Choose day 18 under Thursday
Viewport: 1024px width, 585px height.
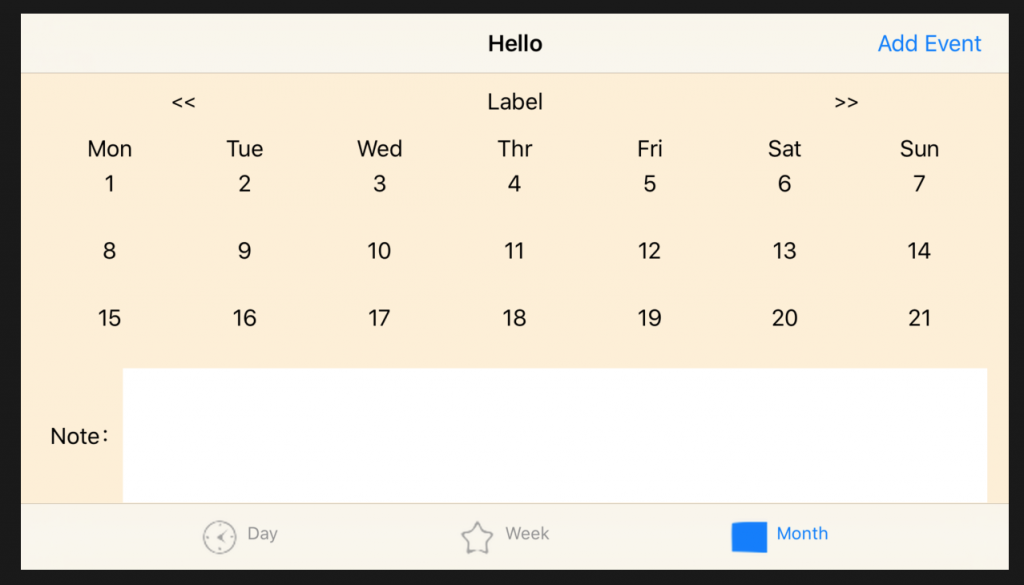(514, 318)
